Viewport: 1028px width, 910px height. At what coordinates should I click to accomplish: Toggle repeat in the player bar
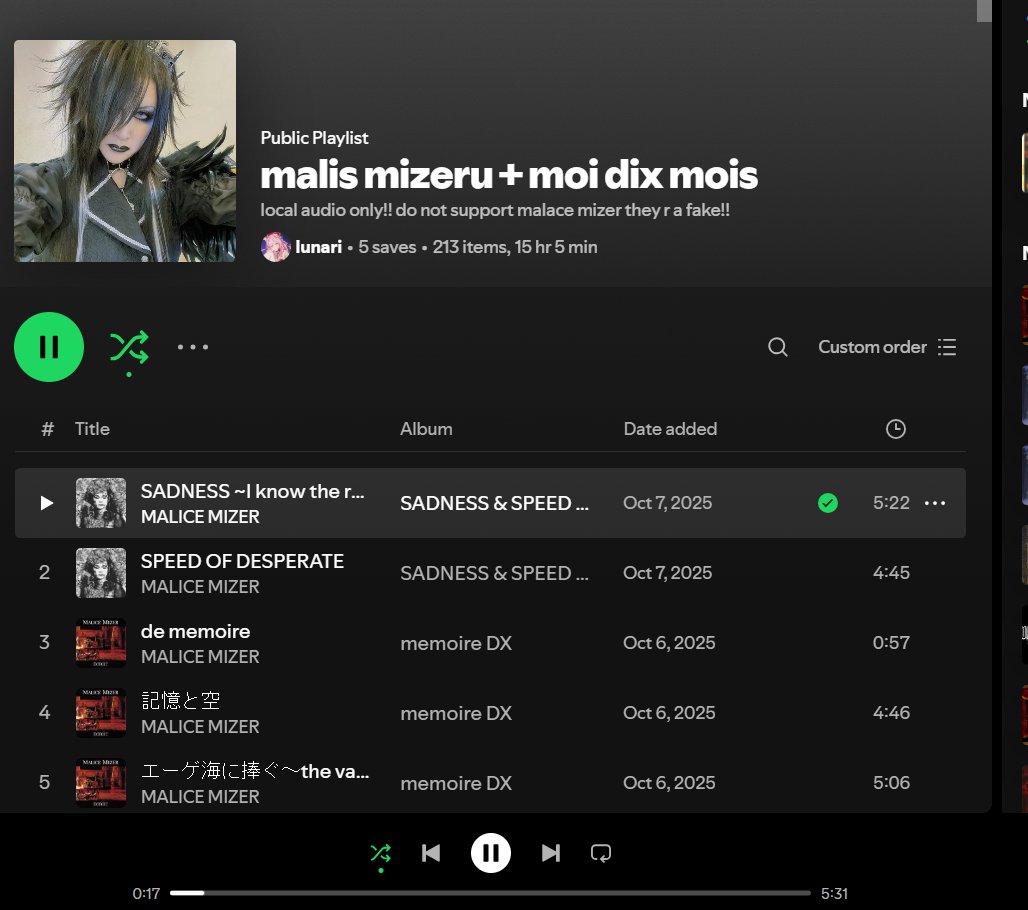[601, 853]
